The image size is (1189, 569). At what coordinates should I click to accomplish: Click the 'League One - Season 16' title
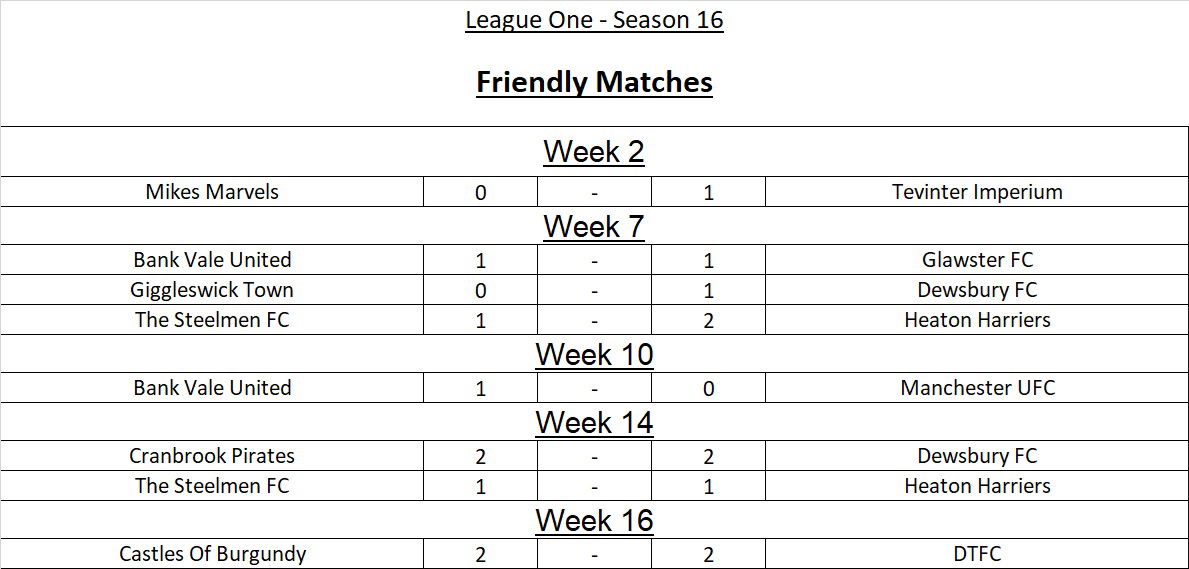pyautogui.click(x=594, y=20)
